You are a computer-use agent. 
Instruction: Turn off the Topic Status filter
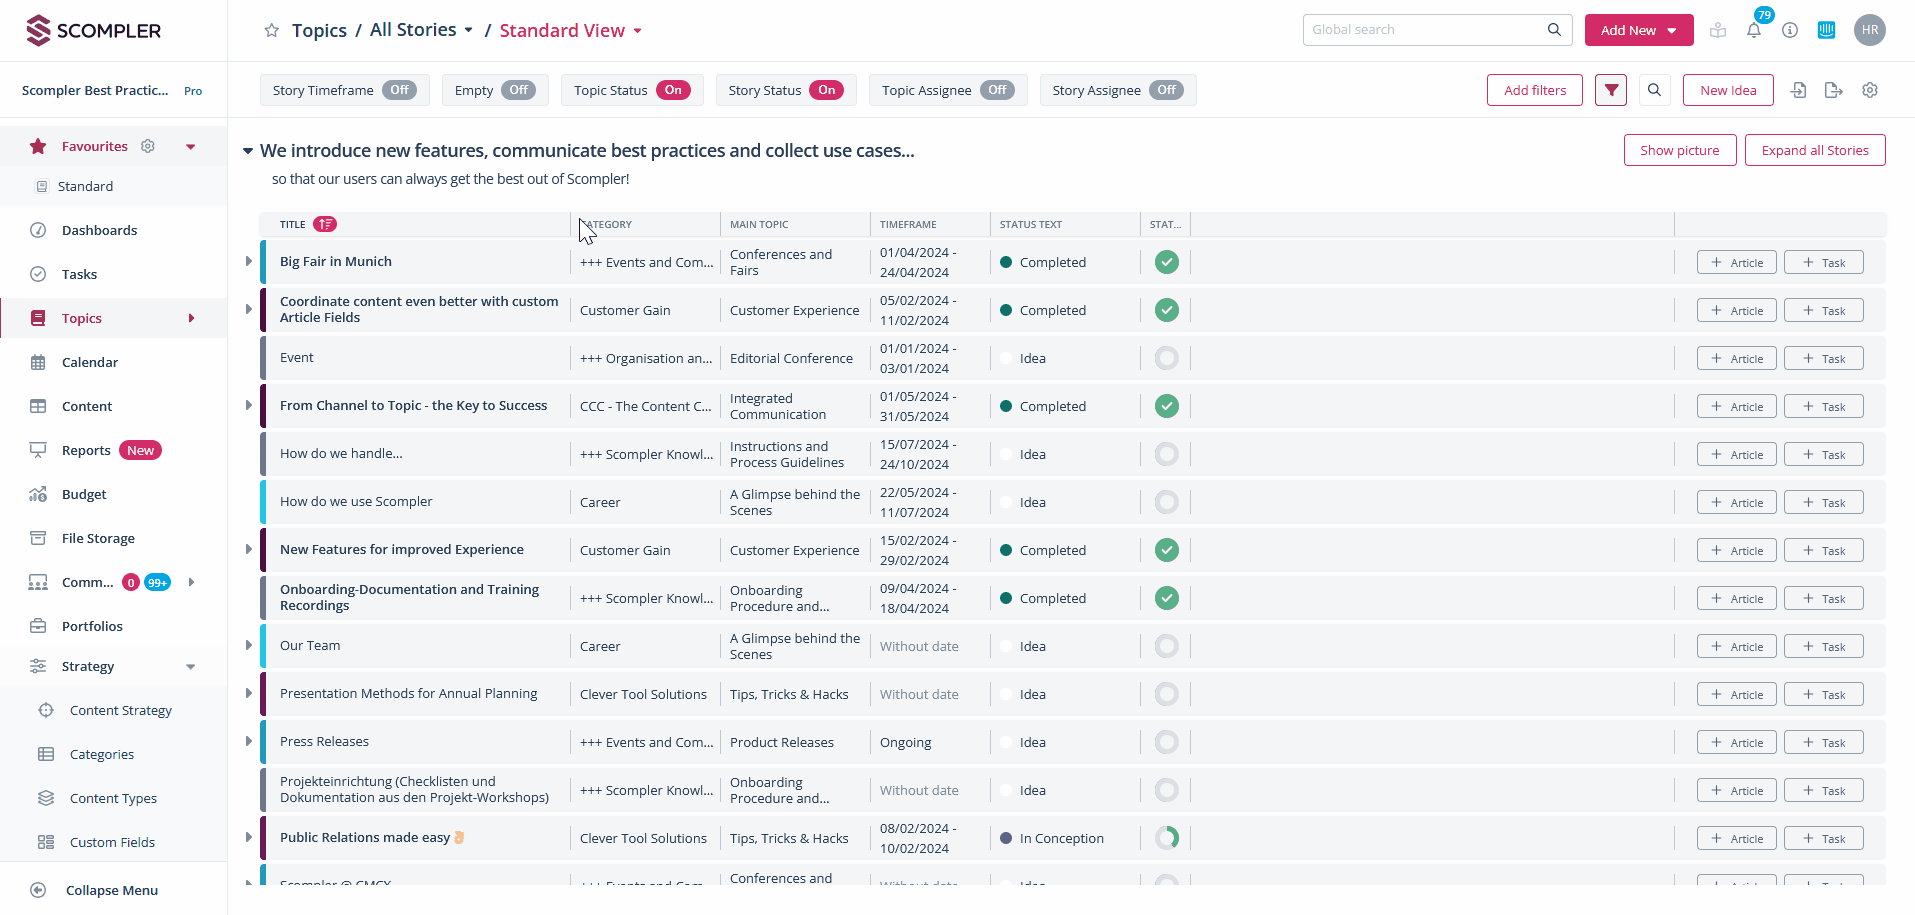673,90
